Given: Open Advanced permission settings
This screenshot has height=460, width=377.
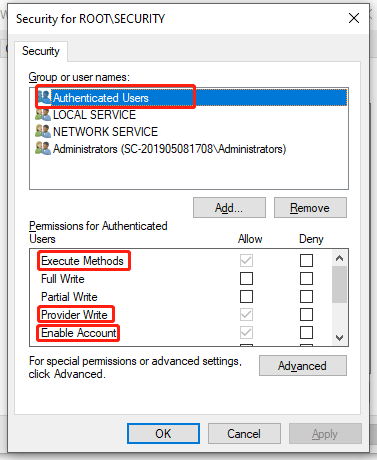Looking at the screenshot, I should pos(303,366).
